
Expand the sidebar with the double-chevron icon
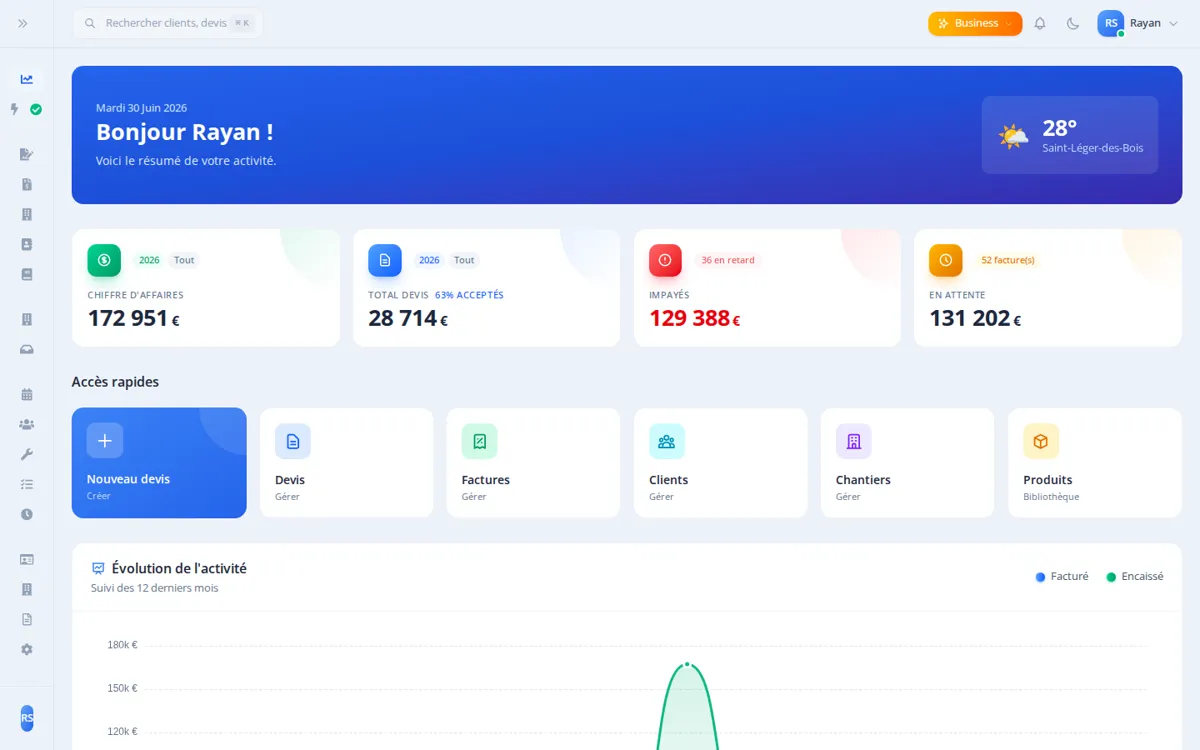coord(23,23)
